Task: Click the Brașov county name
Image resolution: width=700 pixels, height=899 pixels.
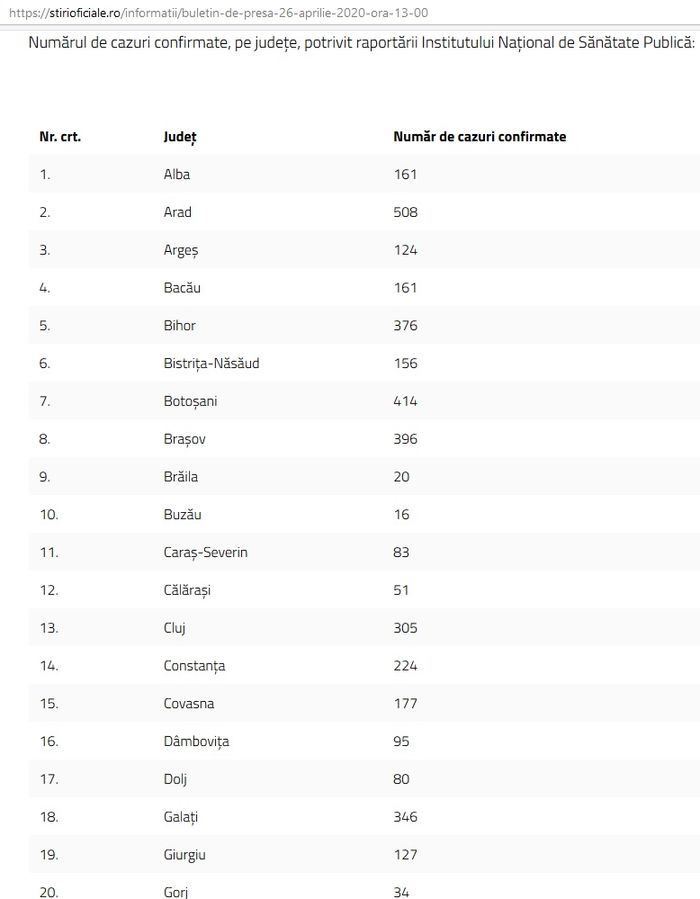Action: click(185, 439)
